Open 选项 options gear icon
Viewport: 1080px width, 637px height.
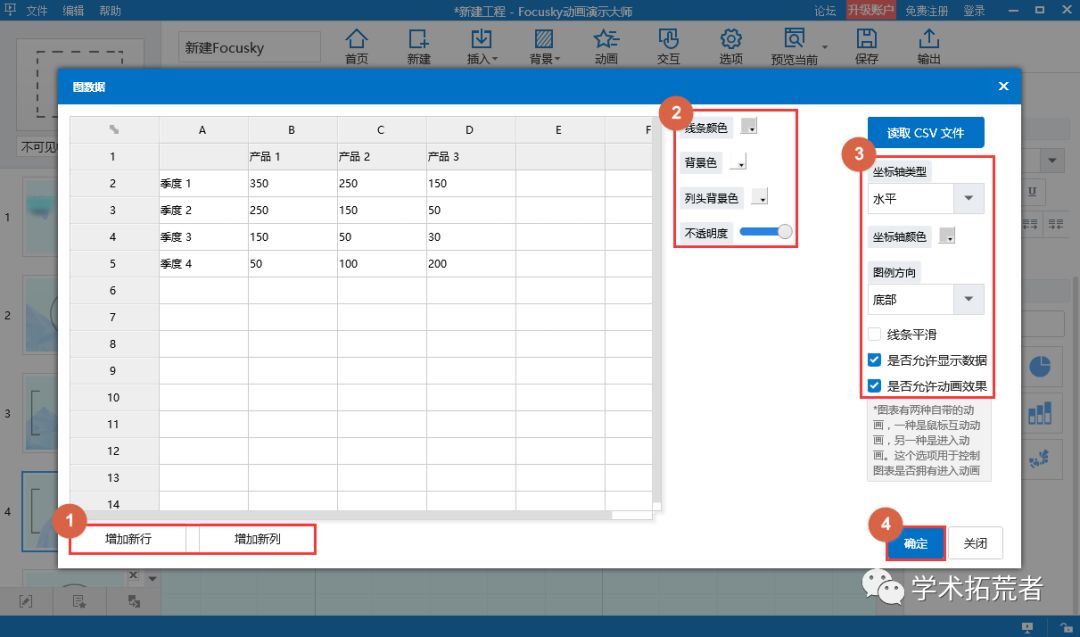click(x=731, y=39)
